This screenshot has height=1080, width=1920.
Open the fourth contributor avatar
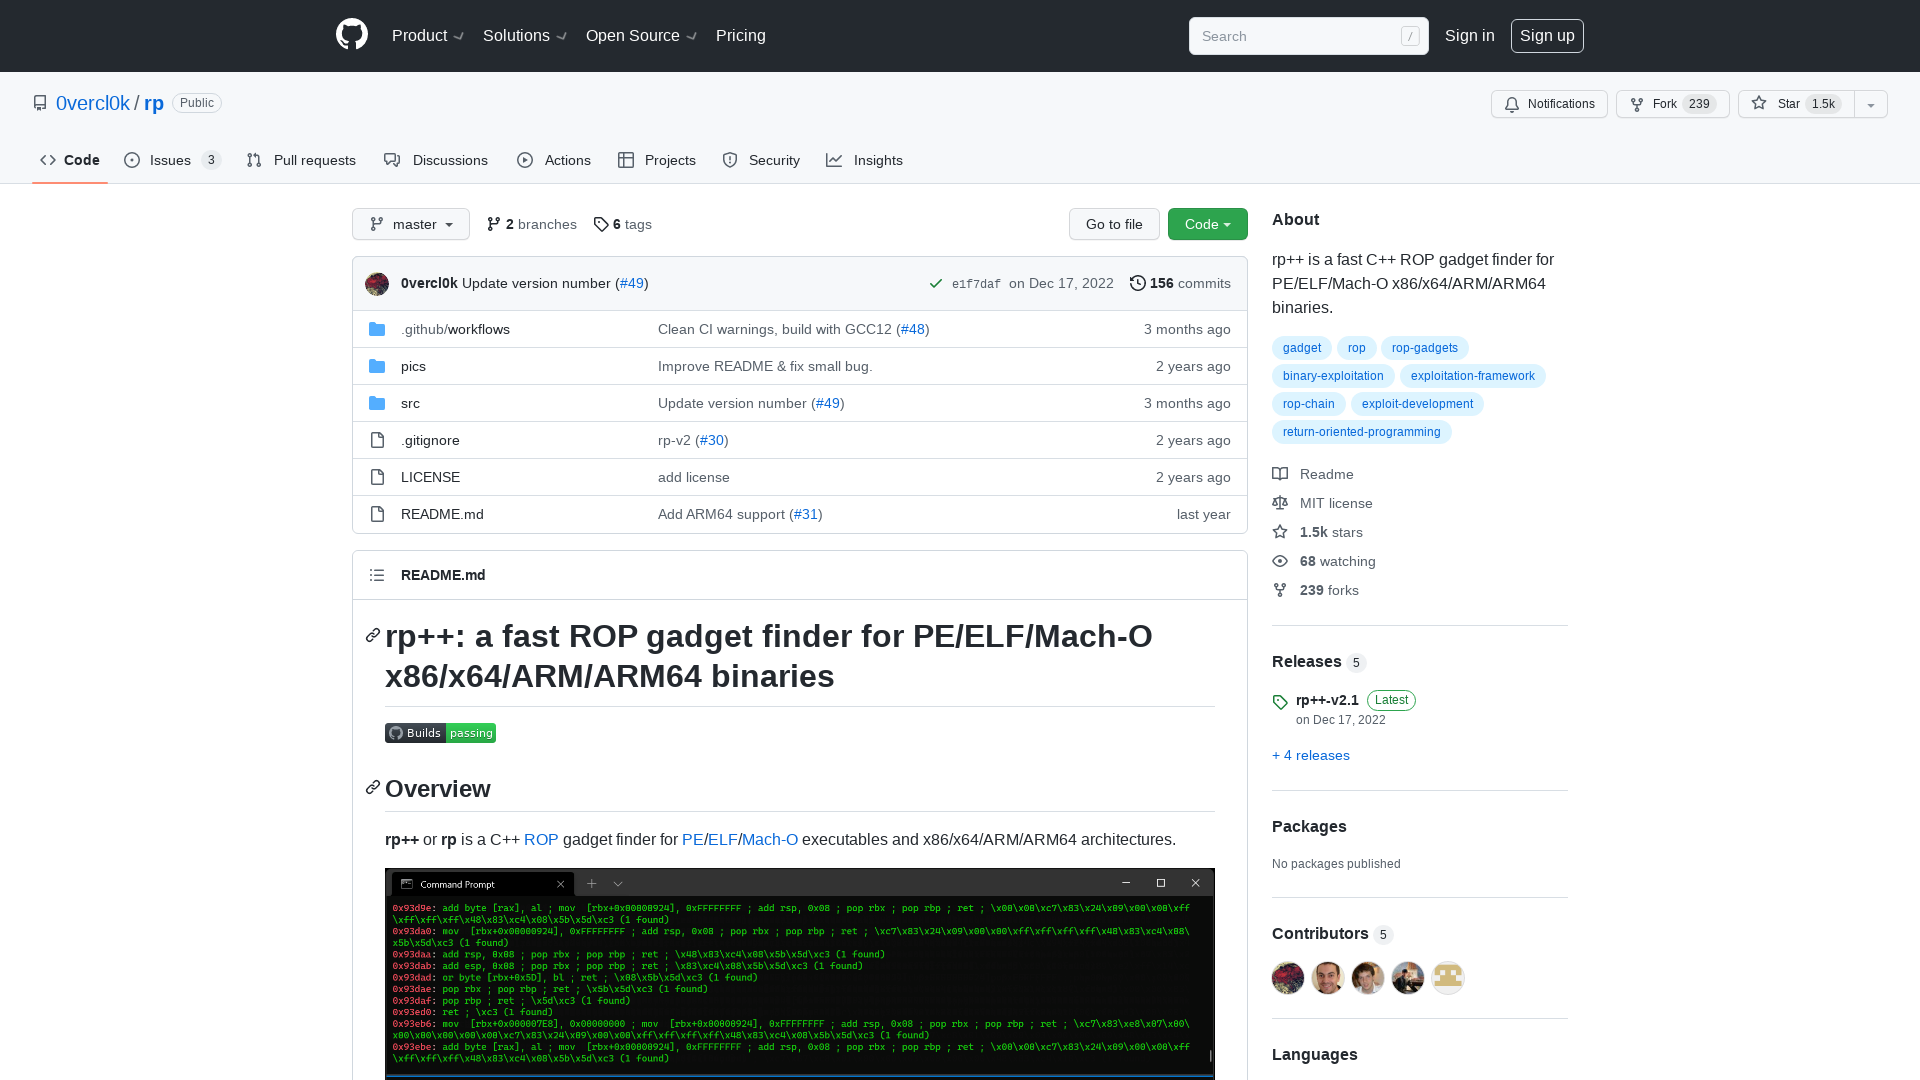[x=1408, y=977]
